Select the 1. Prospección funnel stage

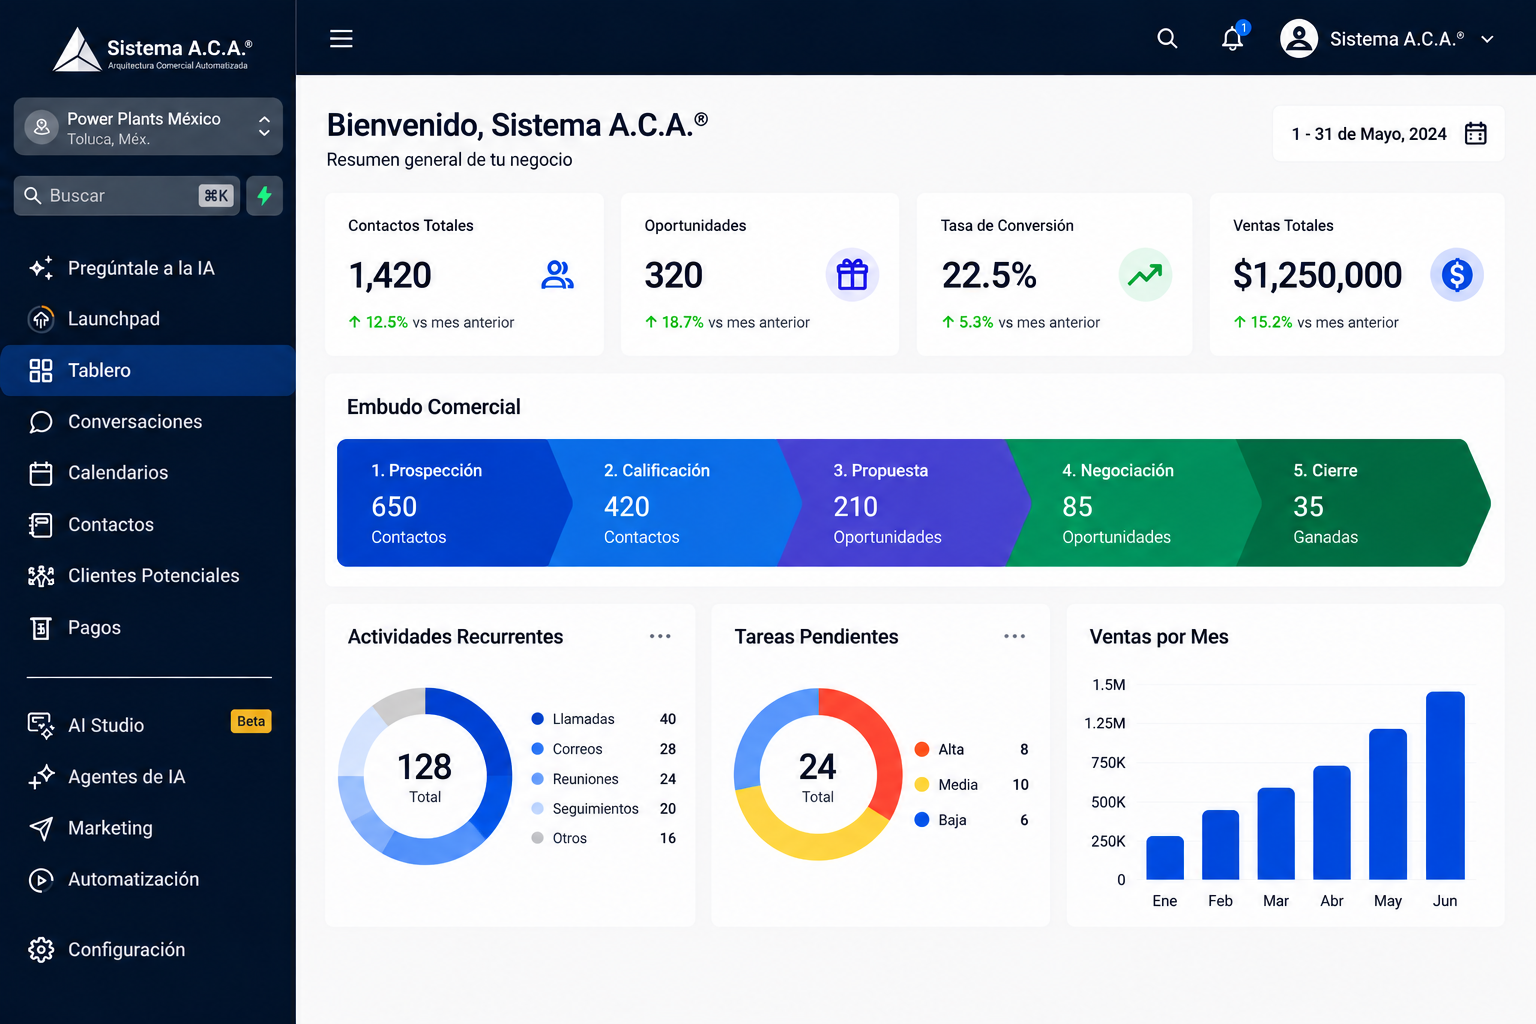454,503
